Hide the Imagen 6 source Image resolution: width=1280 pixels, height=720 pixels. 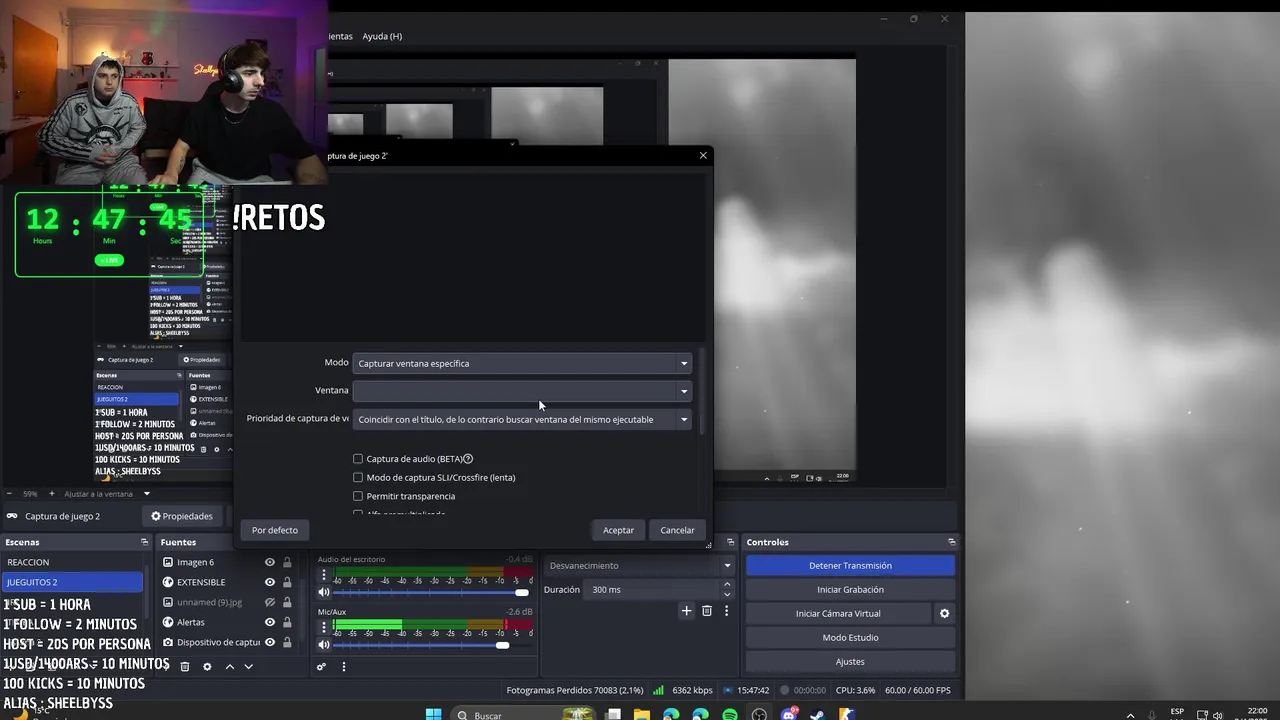tap(269, 562)
